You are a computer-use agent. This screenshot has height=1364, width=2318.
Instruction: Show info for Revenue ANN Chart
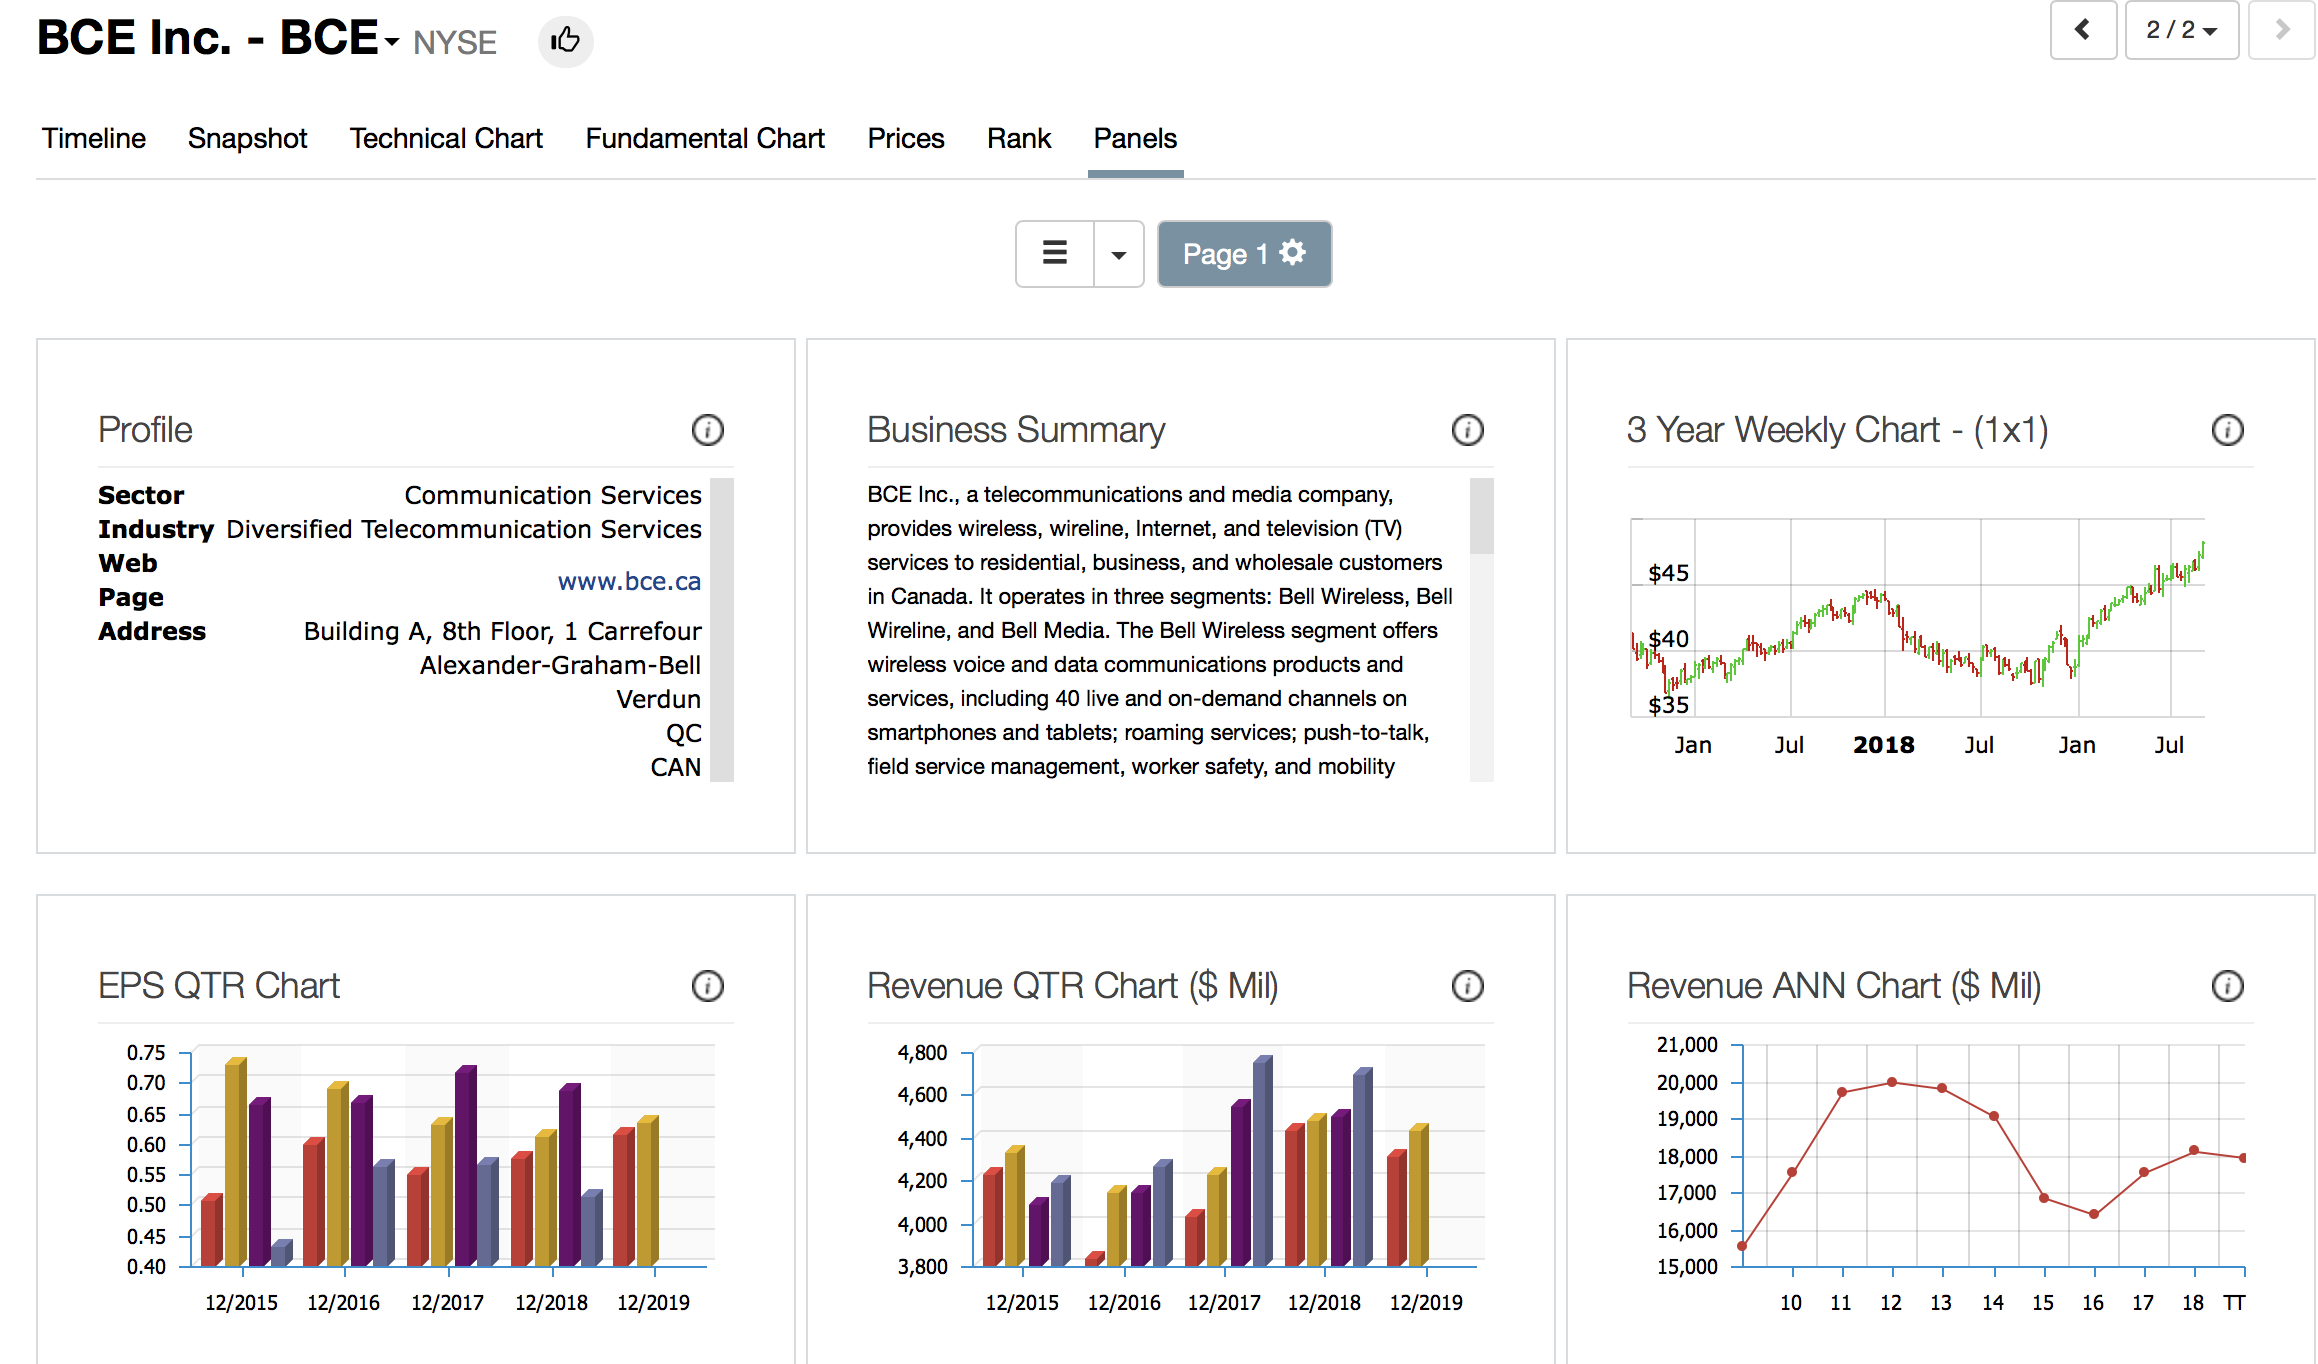coord(2227,986)
